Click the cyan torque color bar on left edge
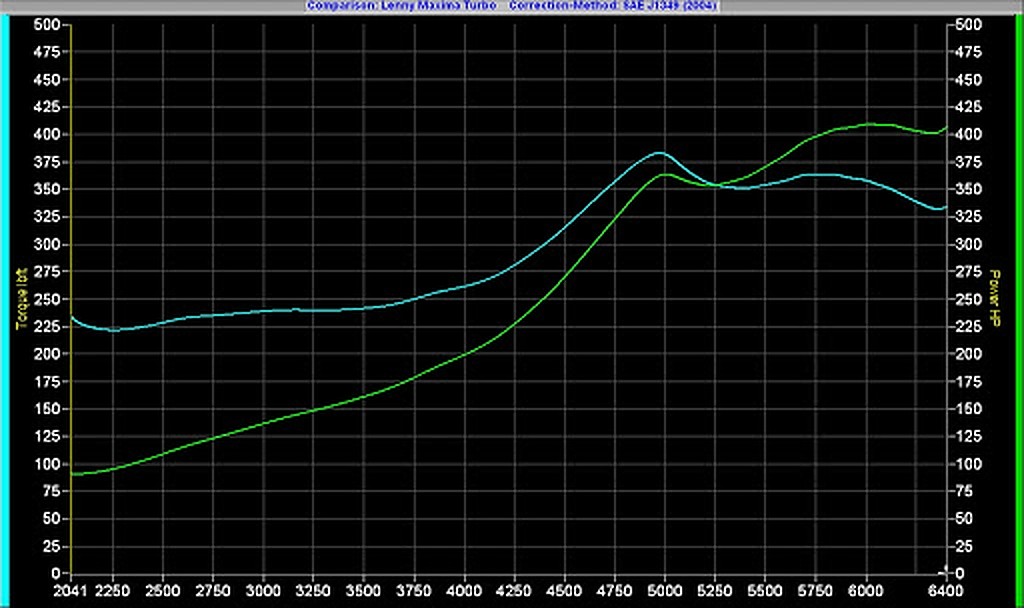 (x=4, y=300)
